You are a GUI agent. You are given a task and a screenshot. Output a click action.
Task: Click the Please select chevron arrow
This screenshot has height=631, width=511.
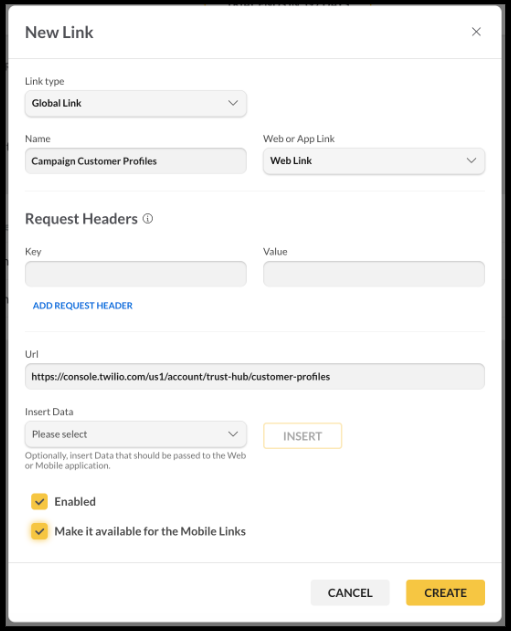(233, 434)
